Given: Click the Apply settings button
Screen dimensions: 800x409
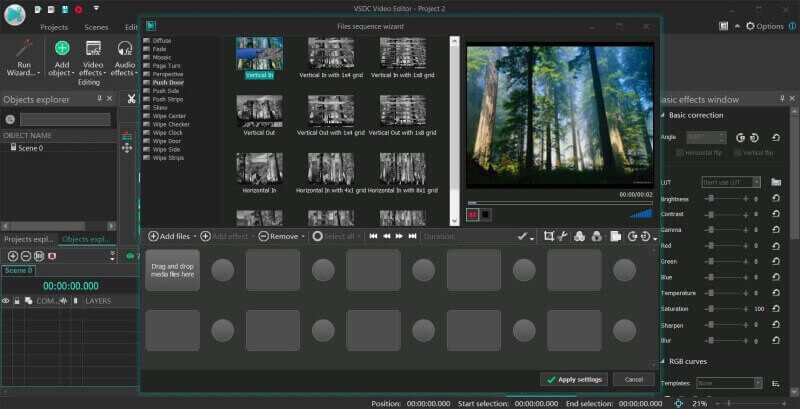Looking at the screenshot, I should click(x=573, y=379).
